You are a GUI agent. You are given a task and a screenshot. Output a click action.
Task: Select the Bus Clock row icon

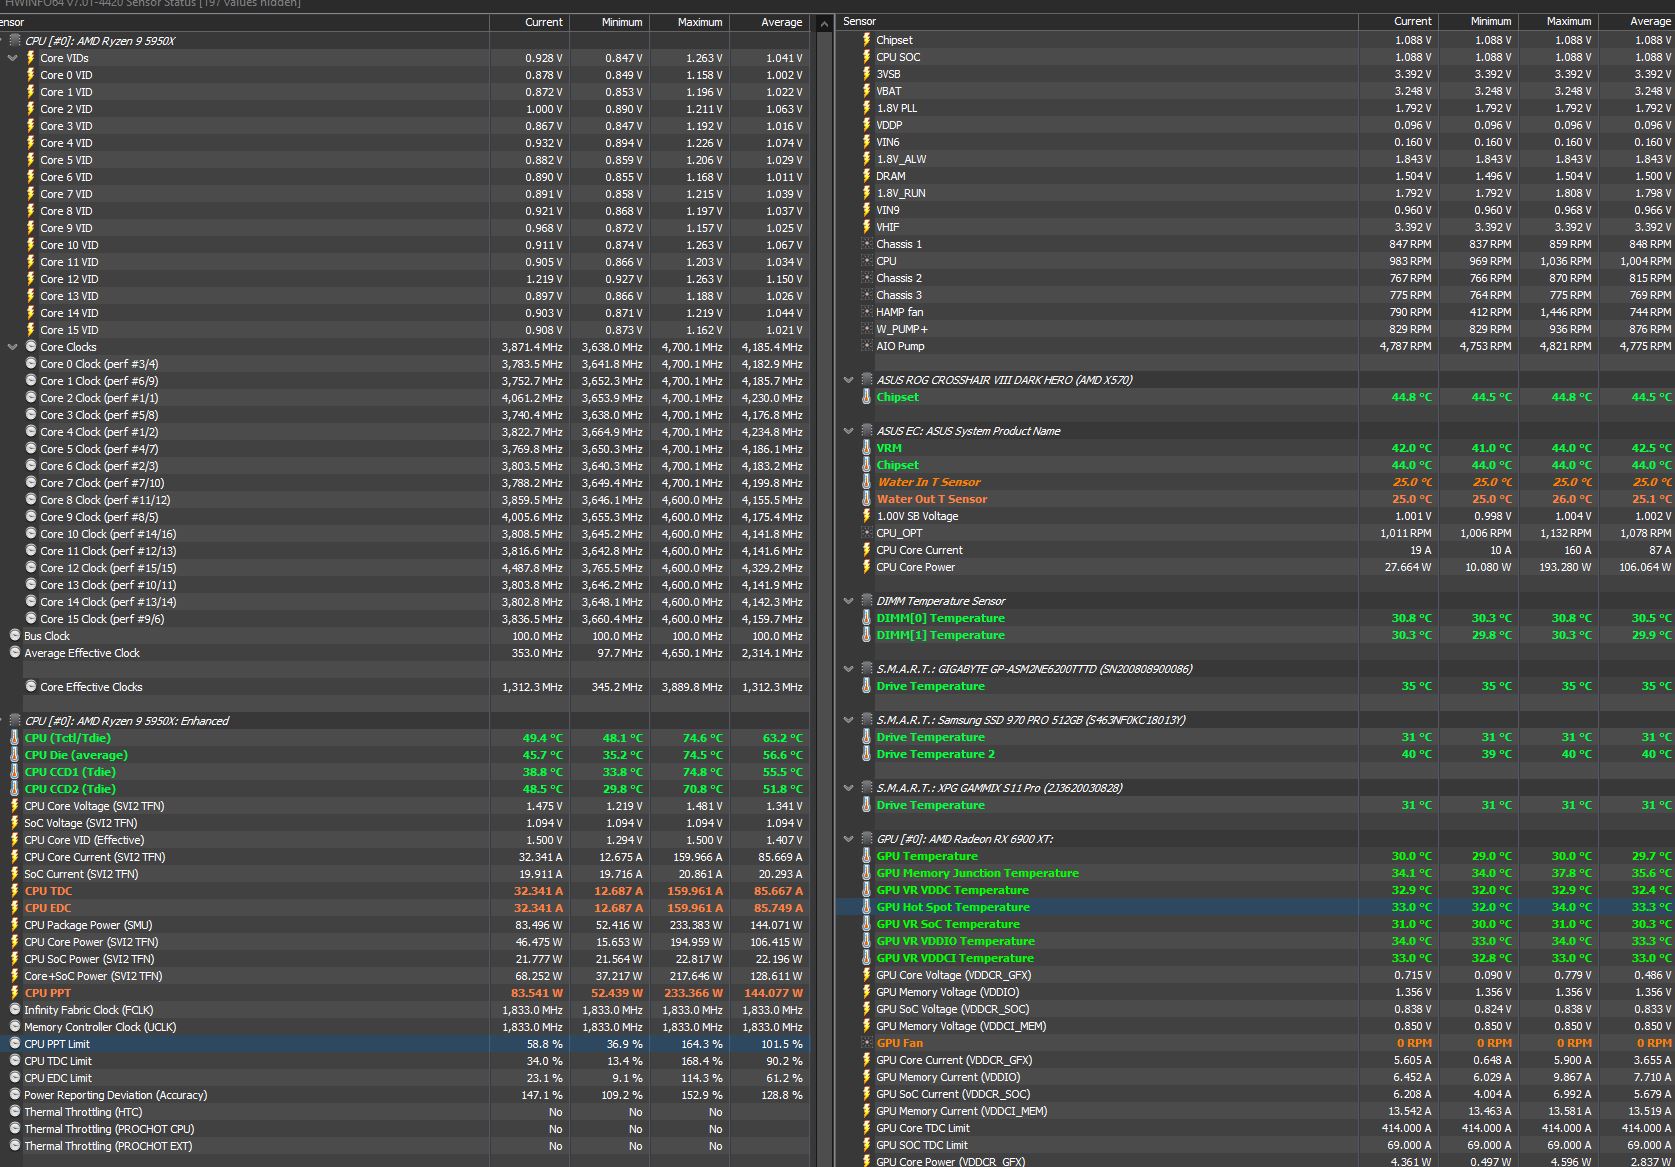click(15, 636)
